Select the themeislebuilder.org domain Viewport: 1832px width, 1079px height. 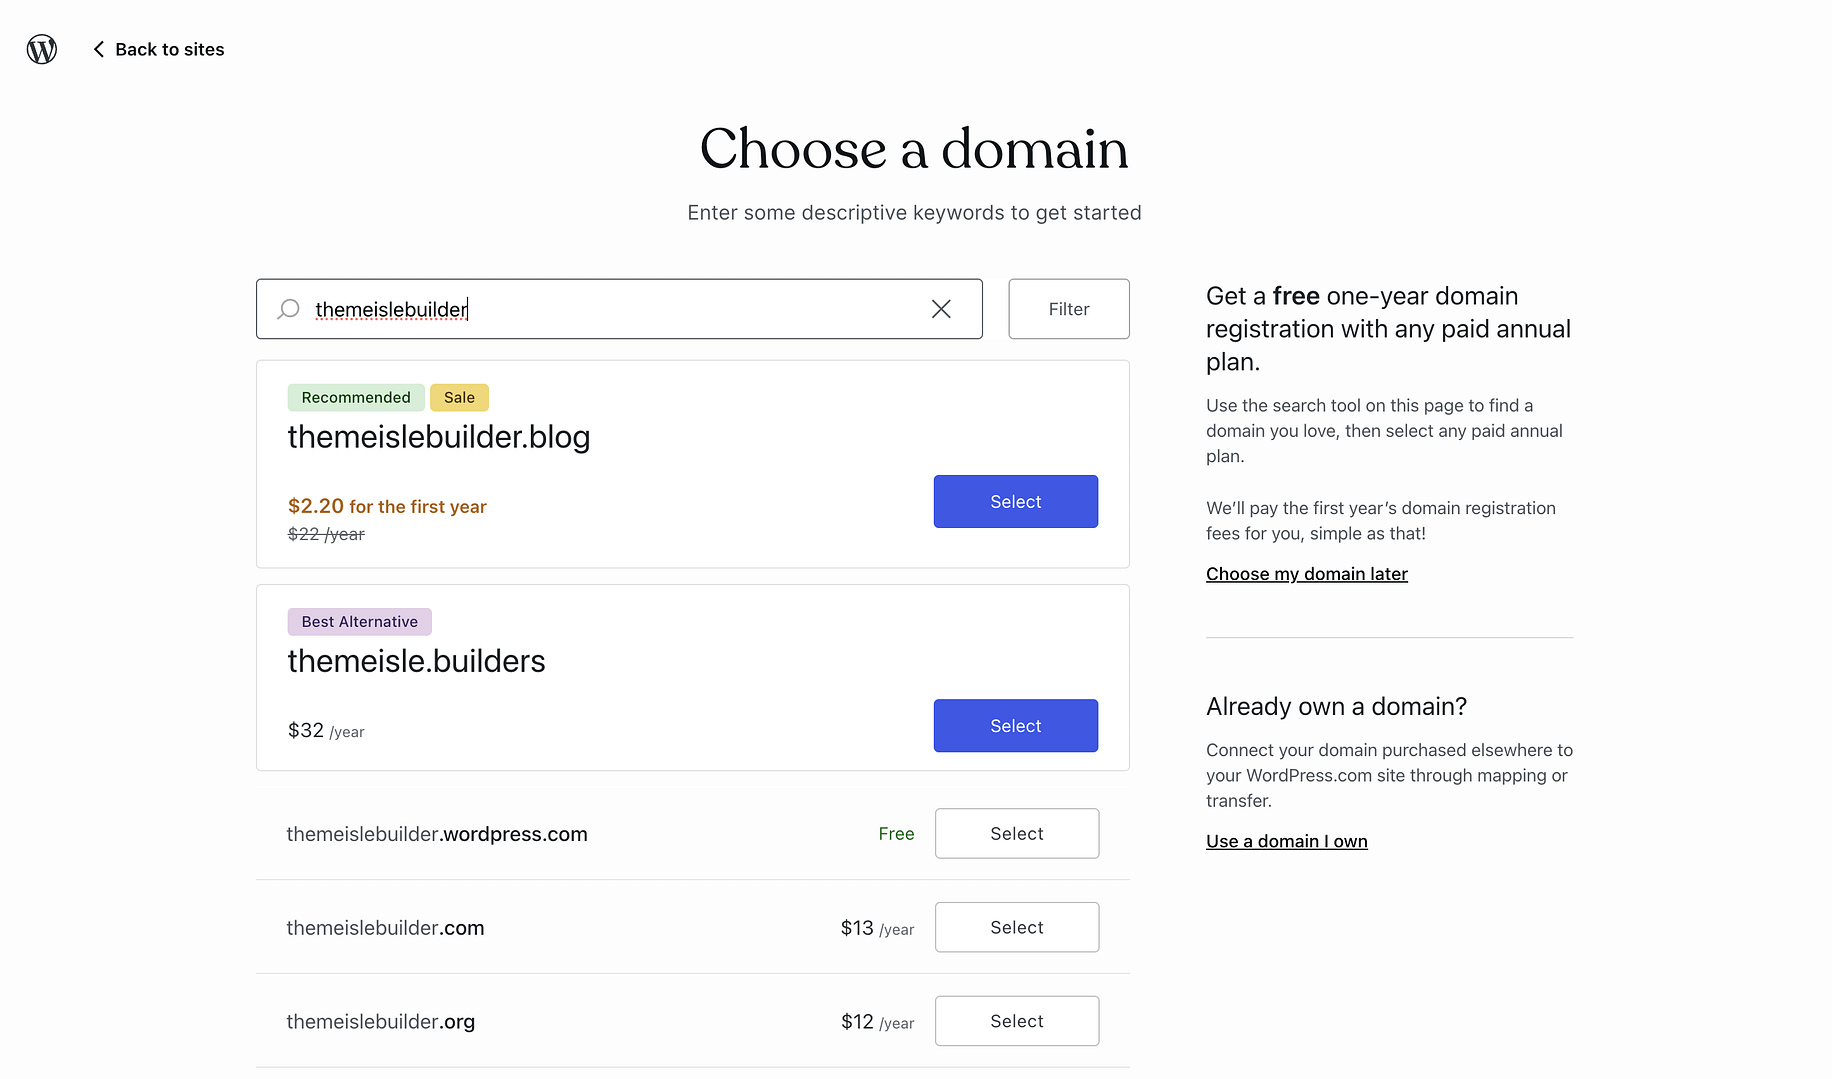[1016, 1020]
